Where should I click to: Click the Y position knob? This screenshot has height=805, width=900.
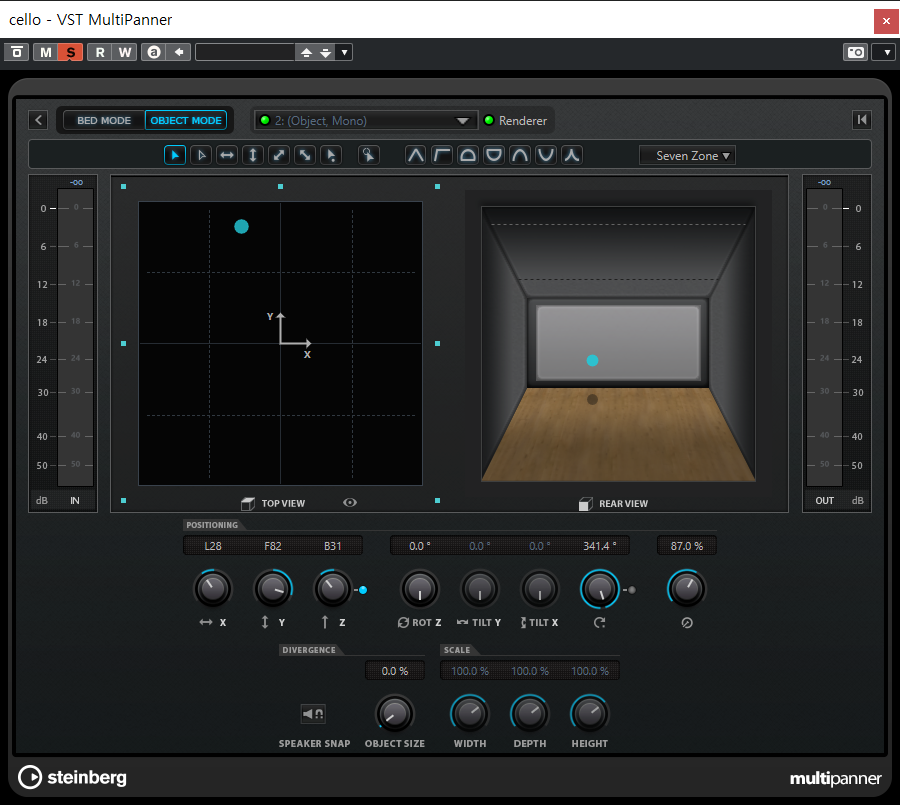[x=273, y=589]
